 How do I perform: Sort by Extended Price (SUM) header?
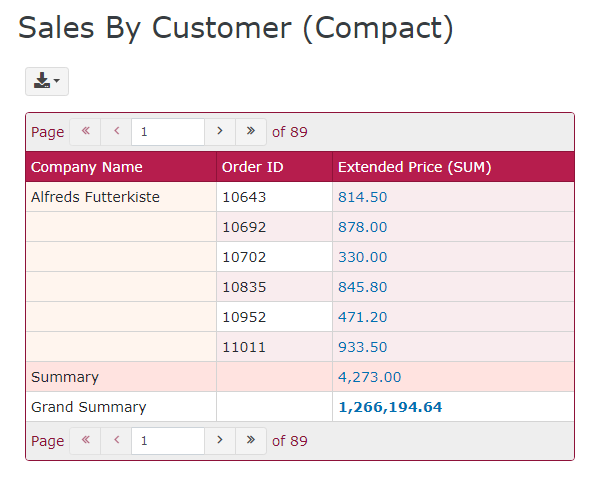414,167
